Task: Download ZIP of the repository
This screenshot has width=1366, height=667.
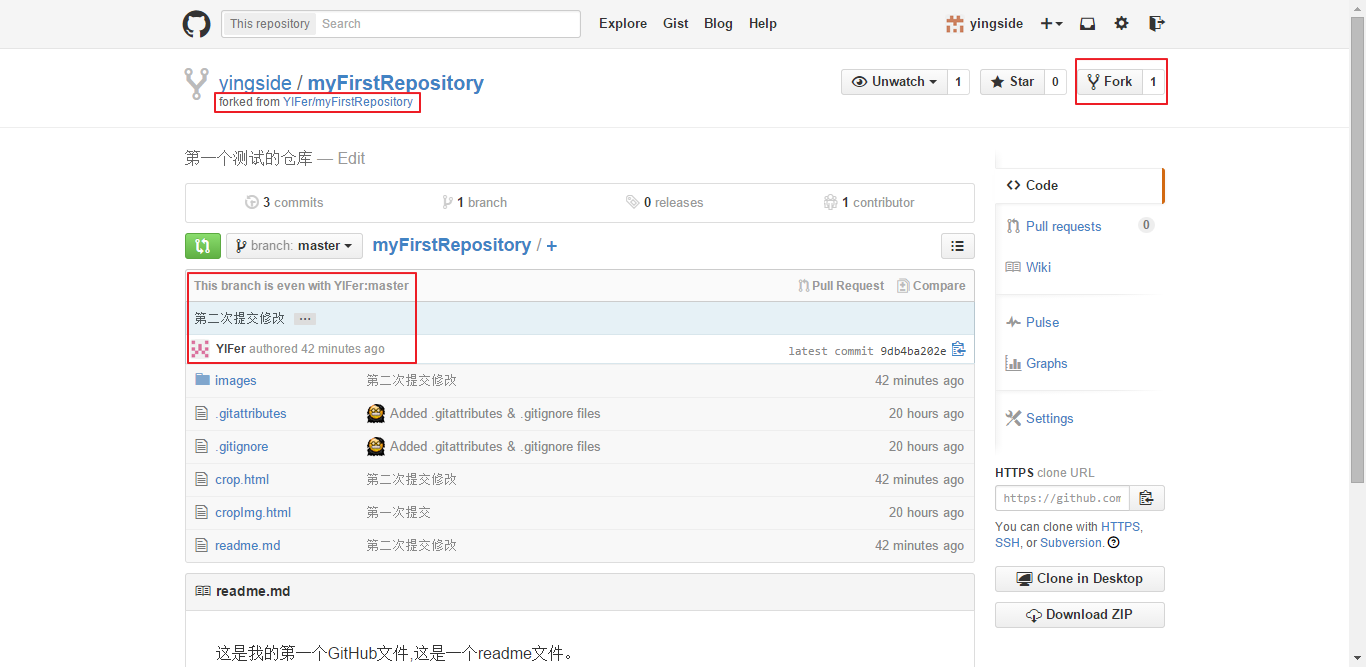Action: [1079, 615]
